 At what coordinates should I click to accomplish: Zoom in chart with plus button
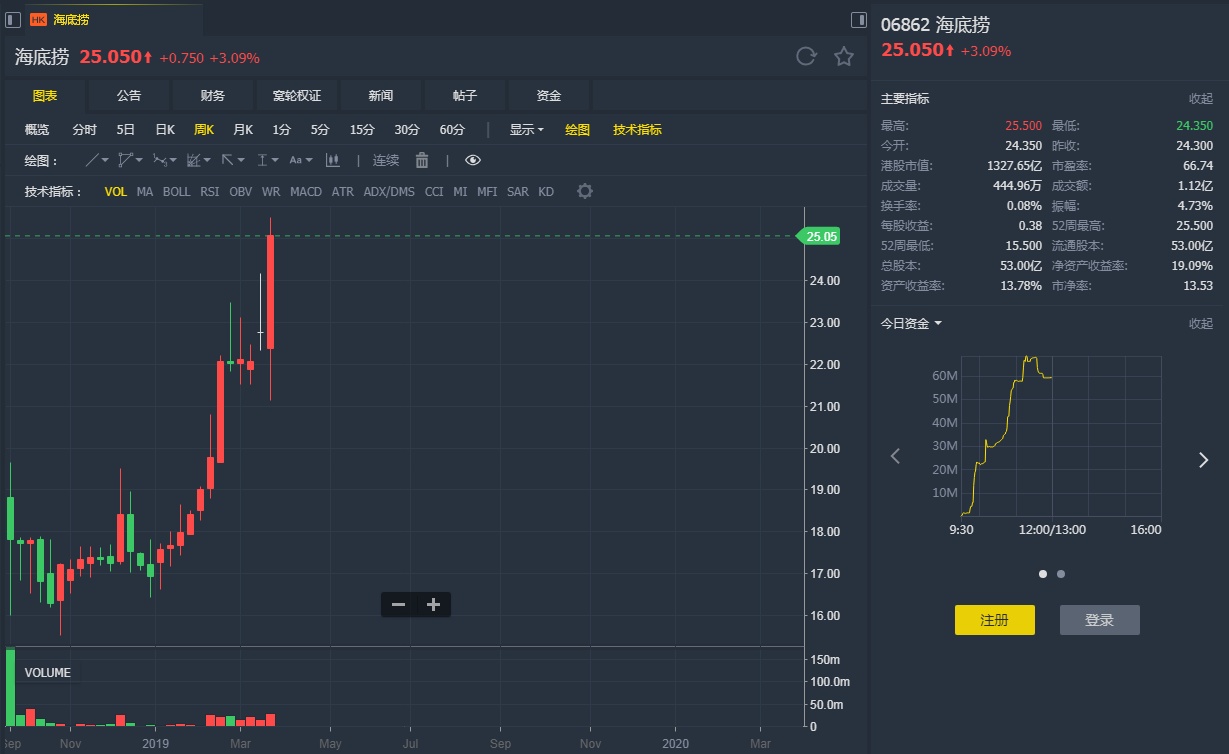click(x=433, y=604)
